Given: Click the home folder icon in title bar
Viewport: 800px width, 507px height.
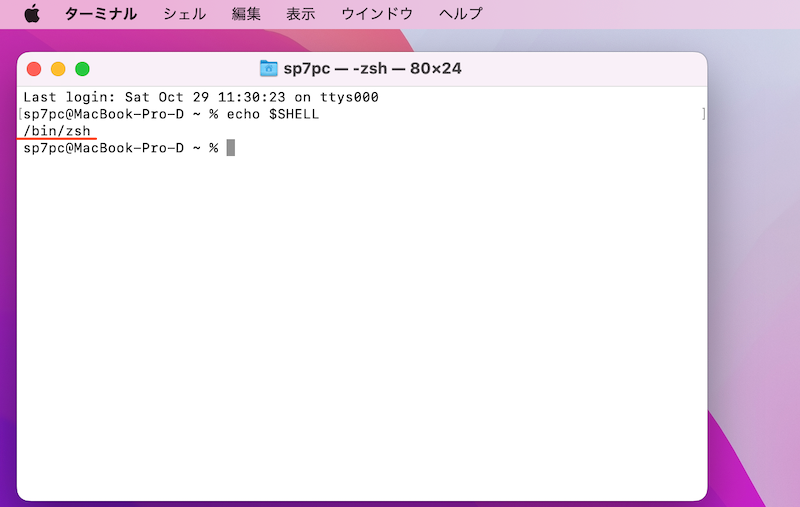Looking at the screenshot, I should [269, 69].
